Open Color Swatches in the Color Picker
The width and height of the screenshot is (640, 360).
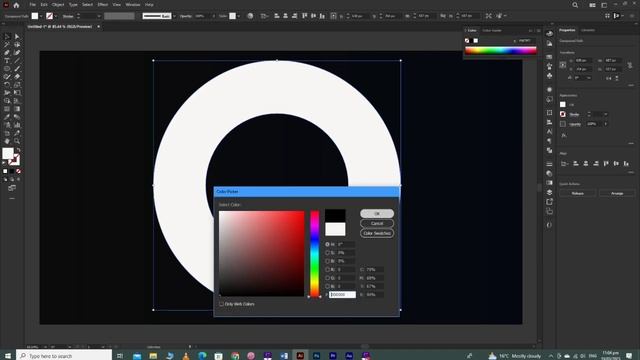pyautogui.click(x=377, y=233)
